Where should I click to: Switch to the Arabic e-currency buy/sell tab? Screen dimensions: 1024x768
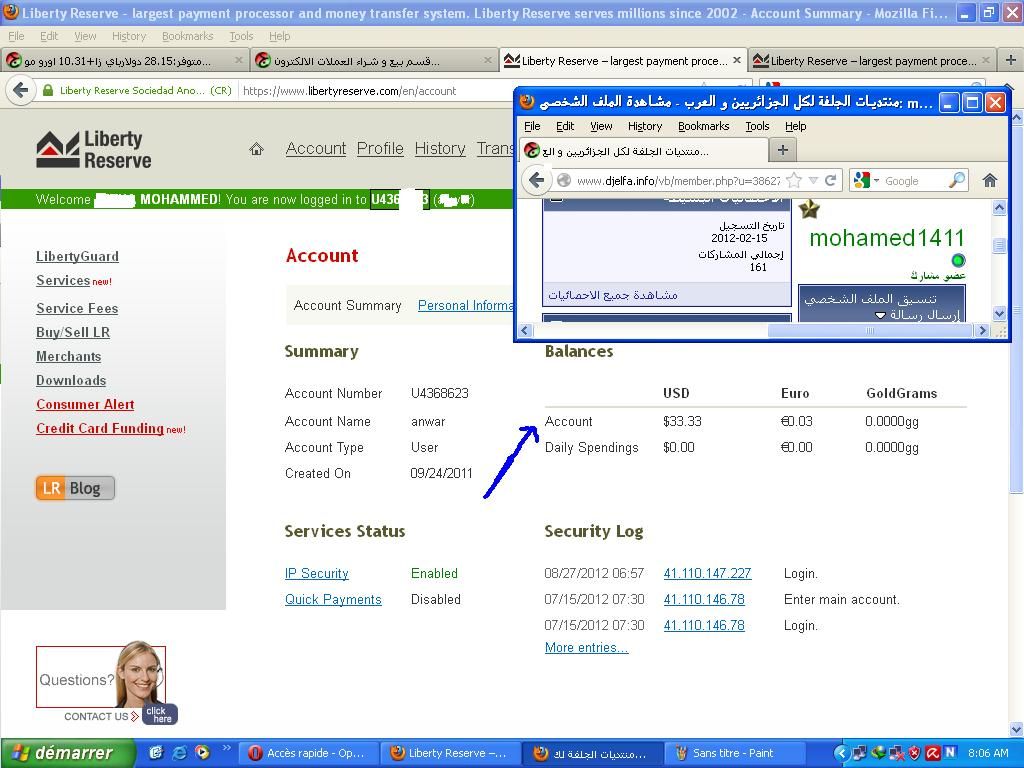(x=373, y=60)
